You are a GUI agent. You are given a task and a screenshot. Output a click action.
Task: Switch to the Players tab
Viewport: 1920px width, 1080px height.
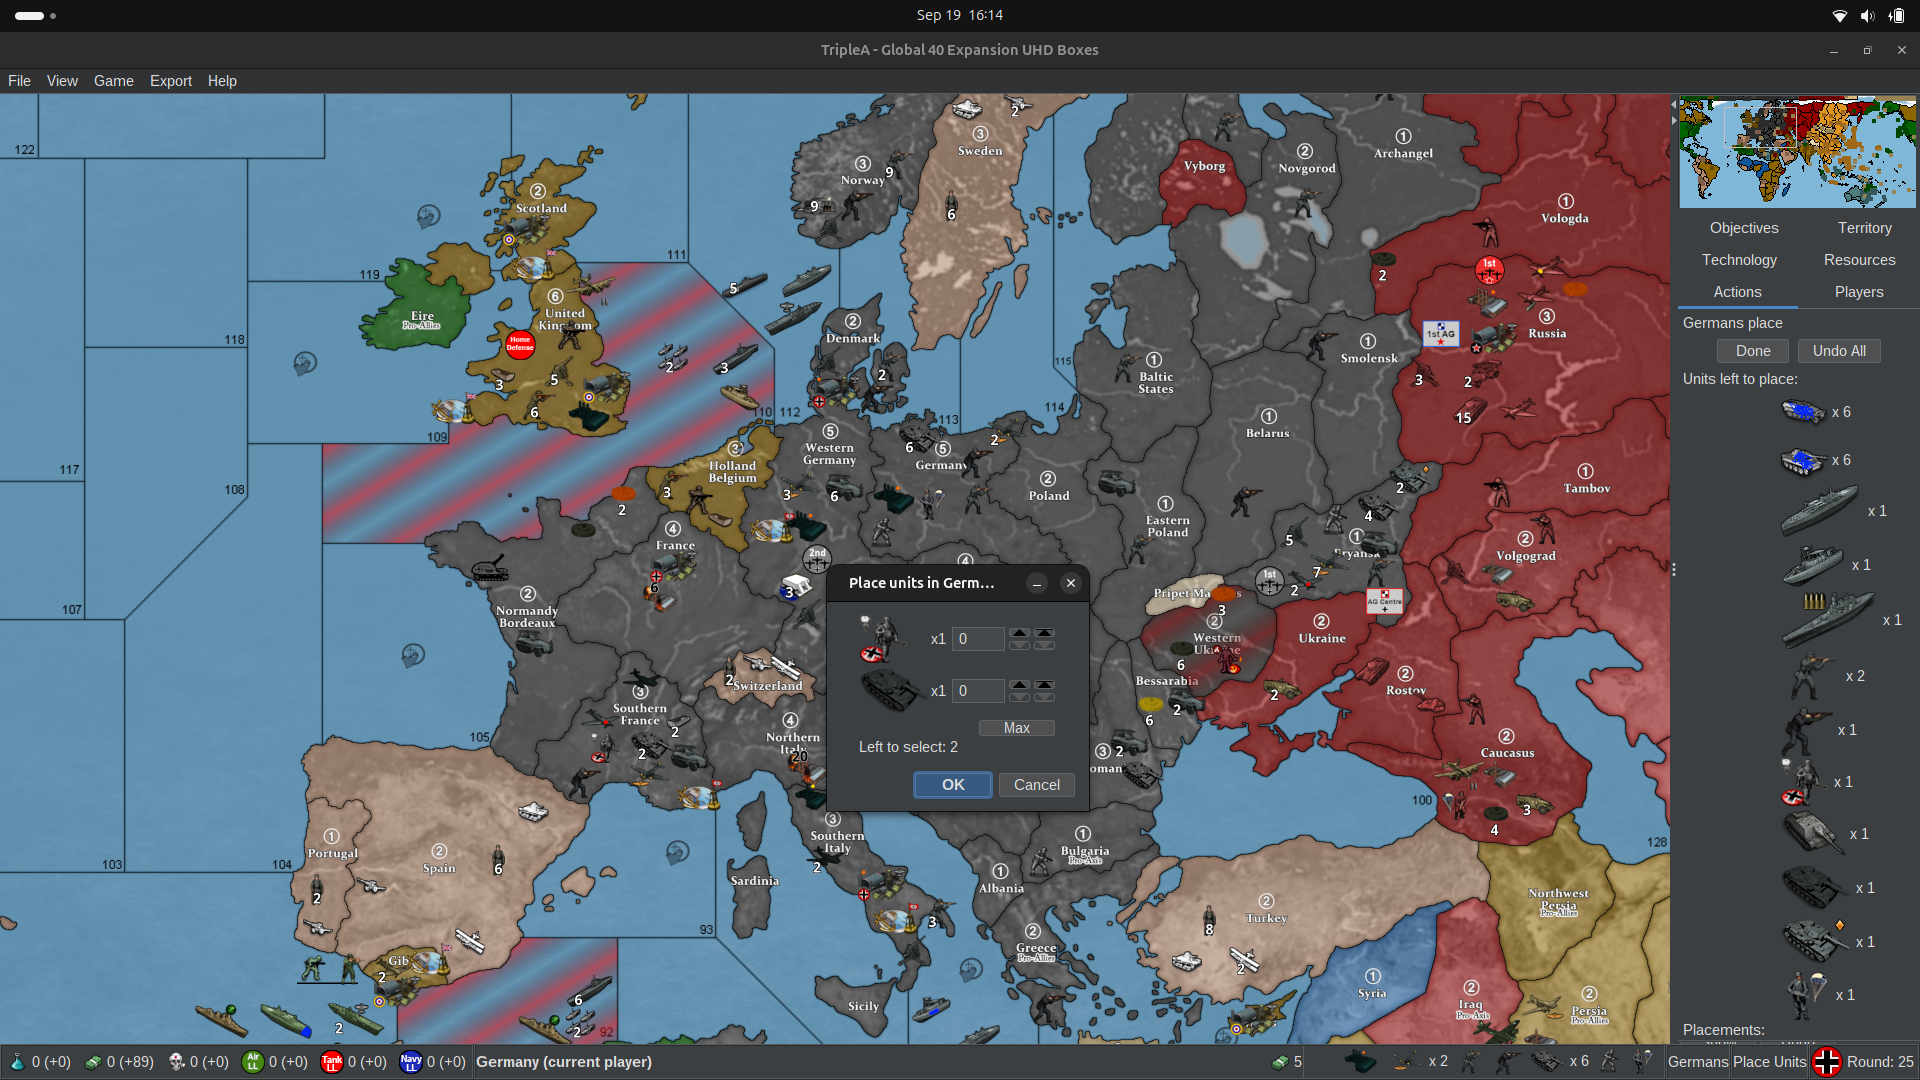[1859, 292]
